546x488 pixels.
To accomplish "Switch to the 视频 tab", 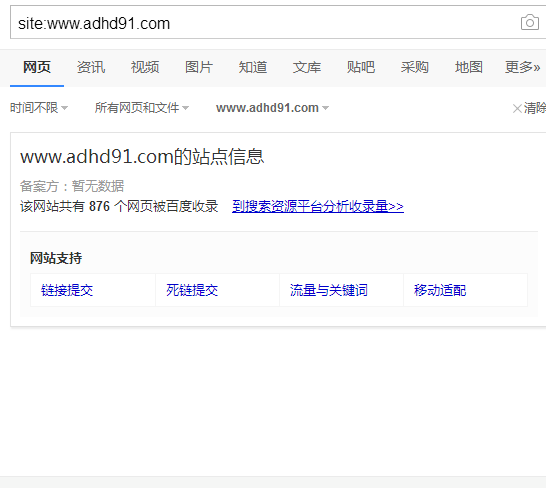I will pos(145,67).
